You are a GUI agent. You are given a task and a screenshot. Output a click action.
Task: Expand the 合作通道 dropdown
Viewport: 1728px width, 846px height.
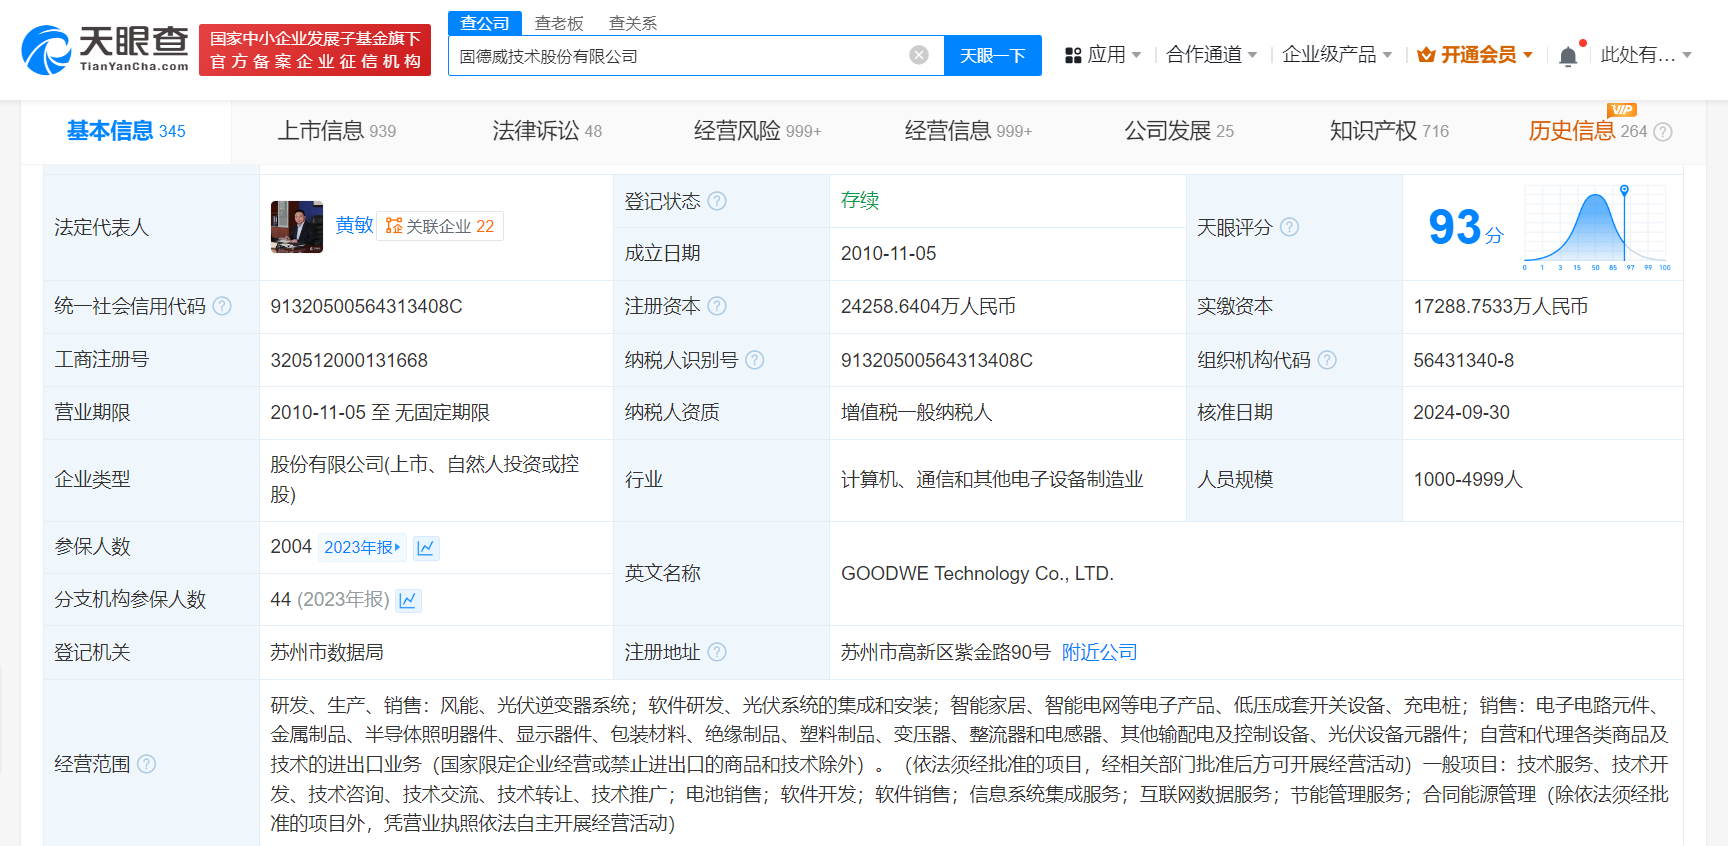(1211, 55)
